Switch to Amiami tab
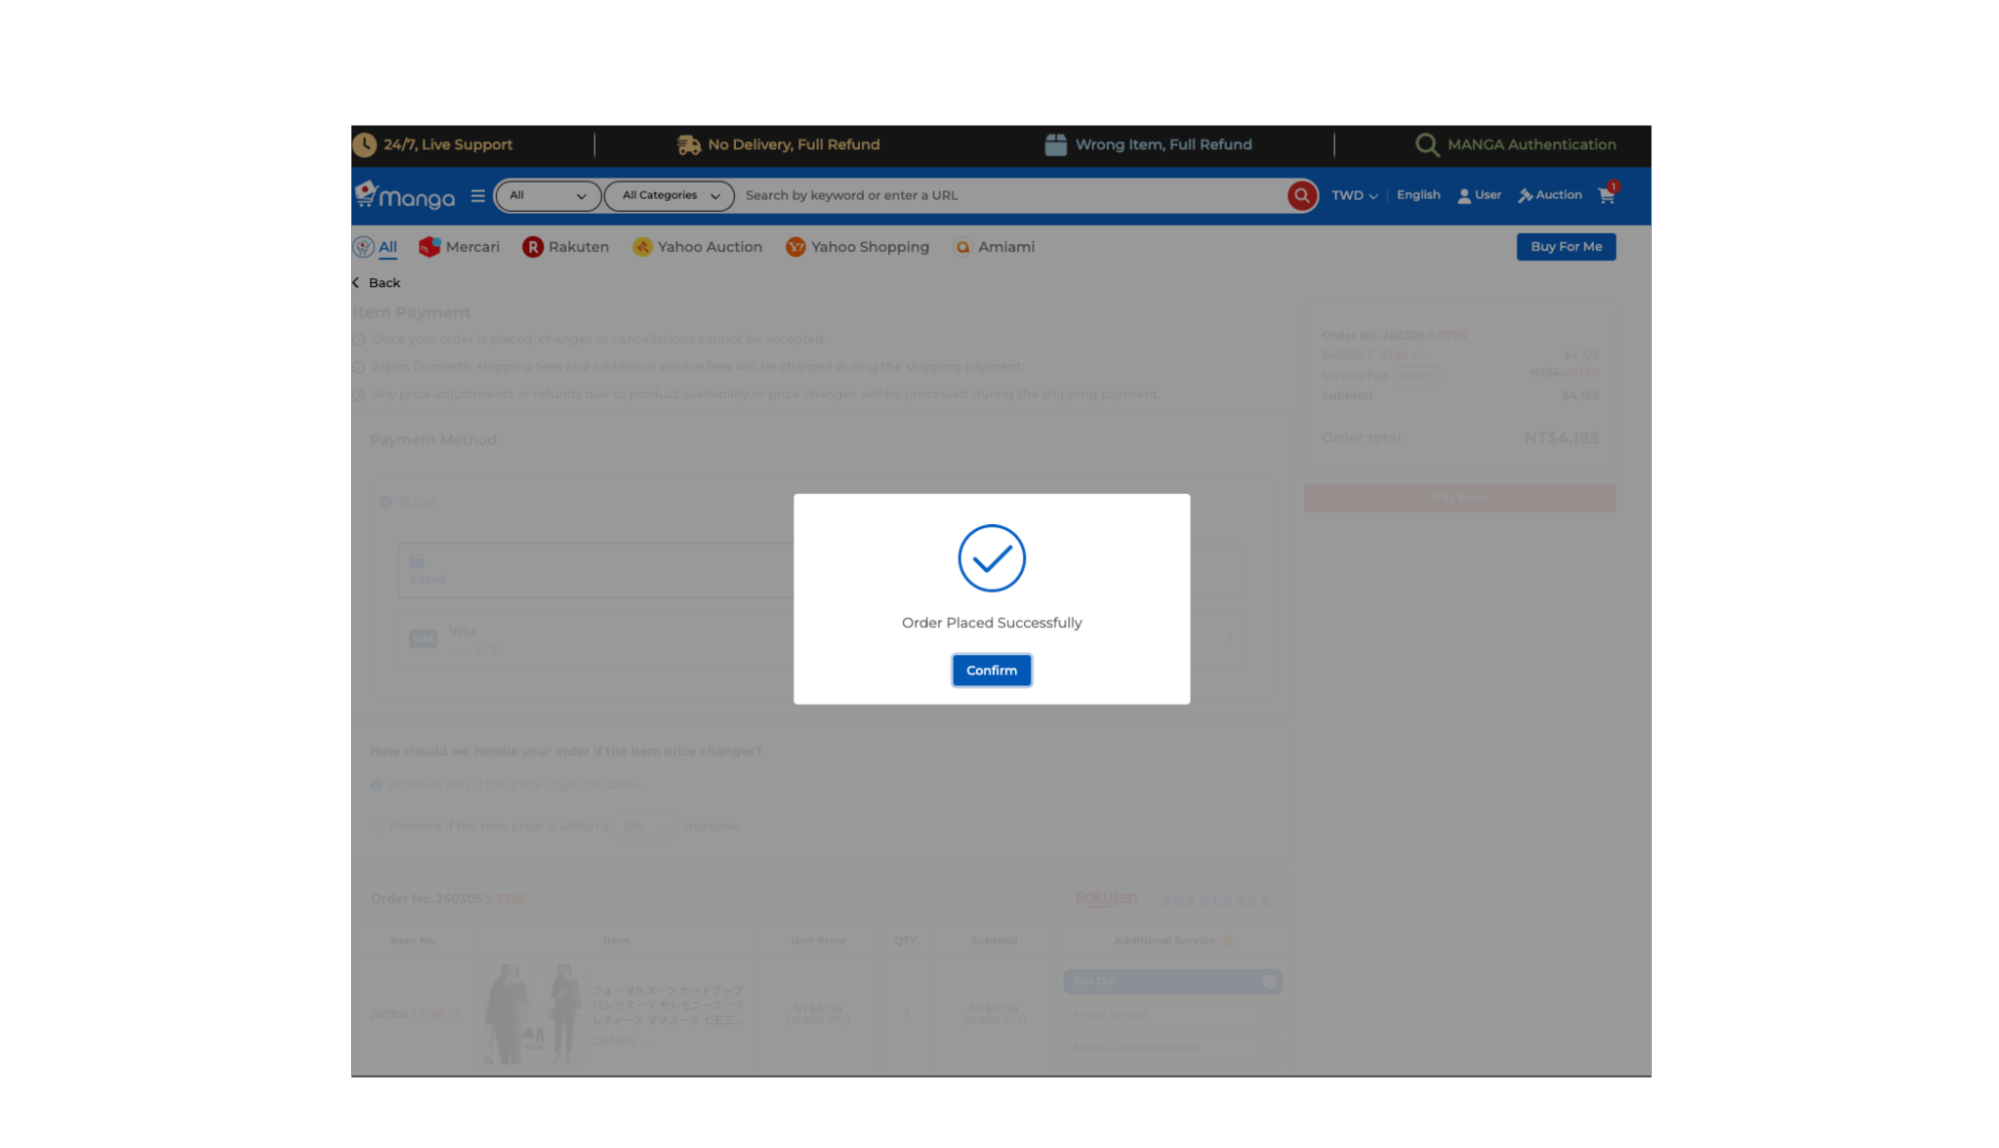Screen dimensions: 1999x1148 (x=994, y=247)
